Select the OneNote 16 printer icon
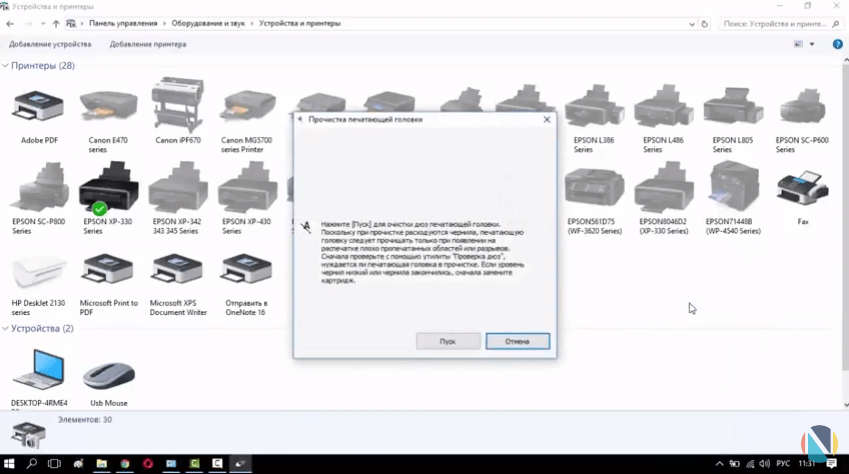This screenshot has height=474, width=849. tap(247, 269)
